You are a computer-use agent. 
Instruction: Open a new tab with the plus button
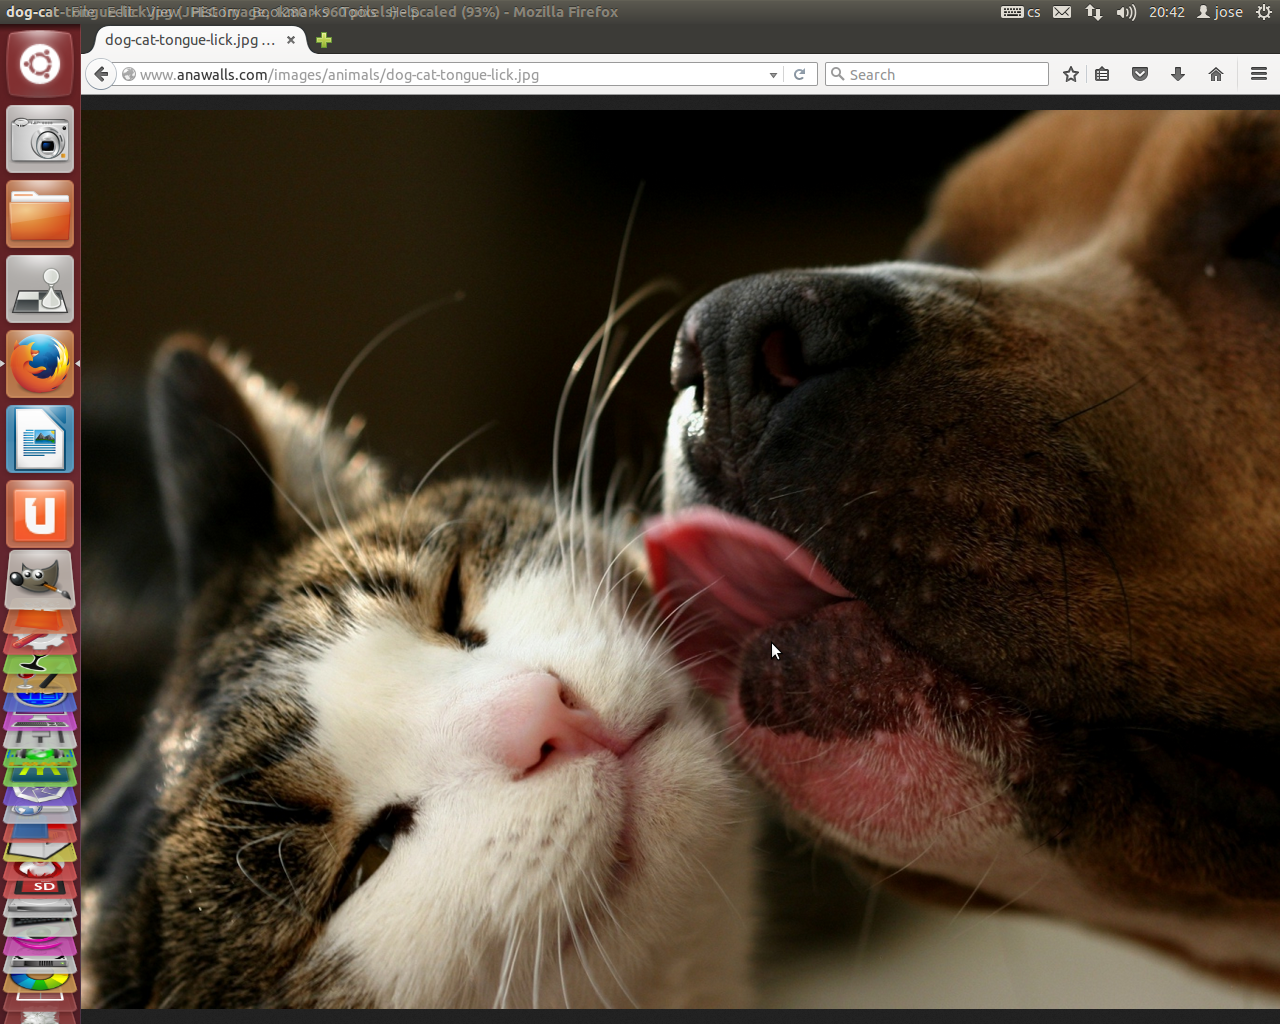tap(323, 40)
